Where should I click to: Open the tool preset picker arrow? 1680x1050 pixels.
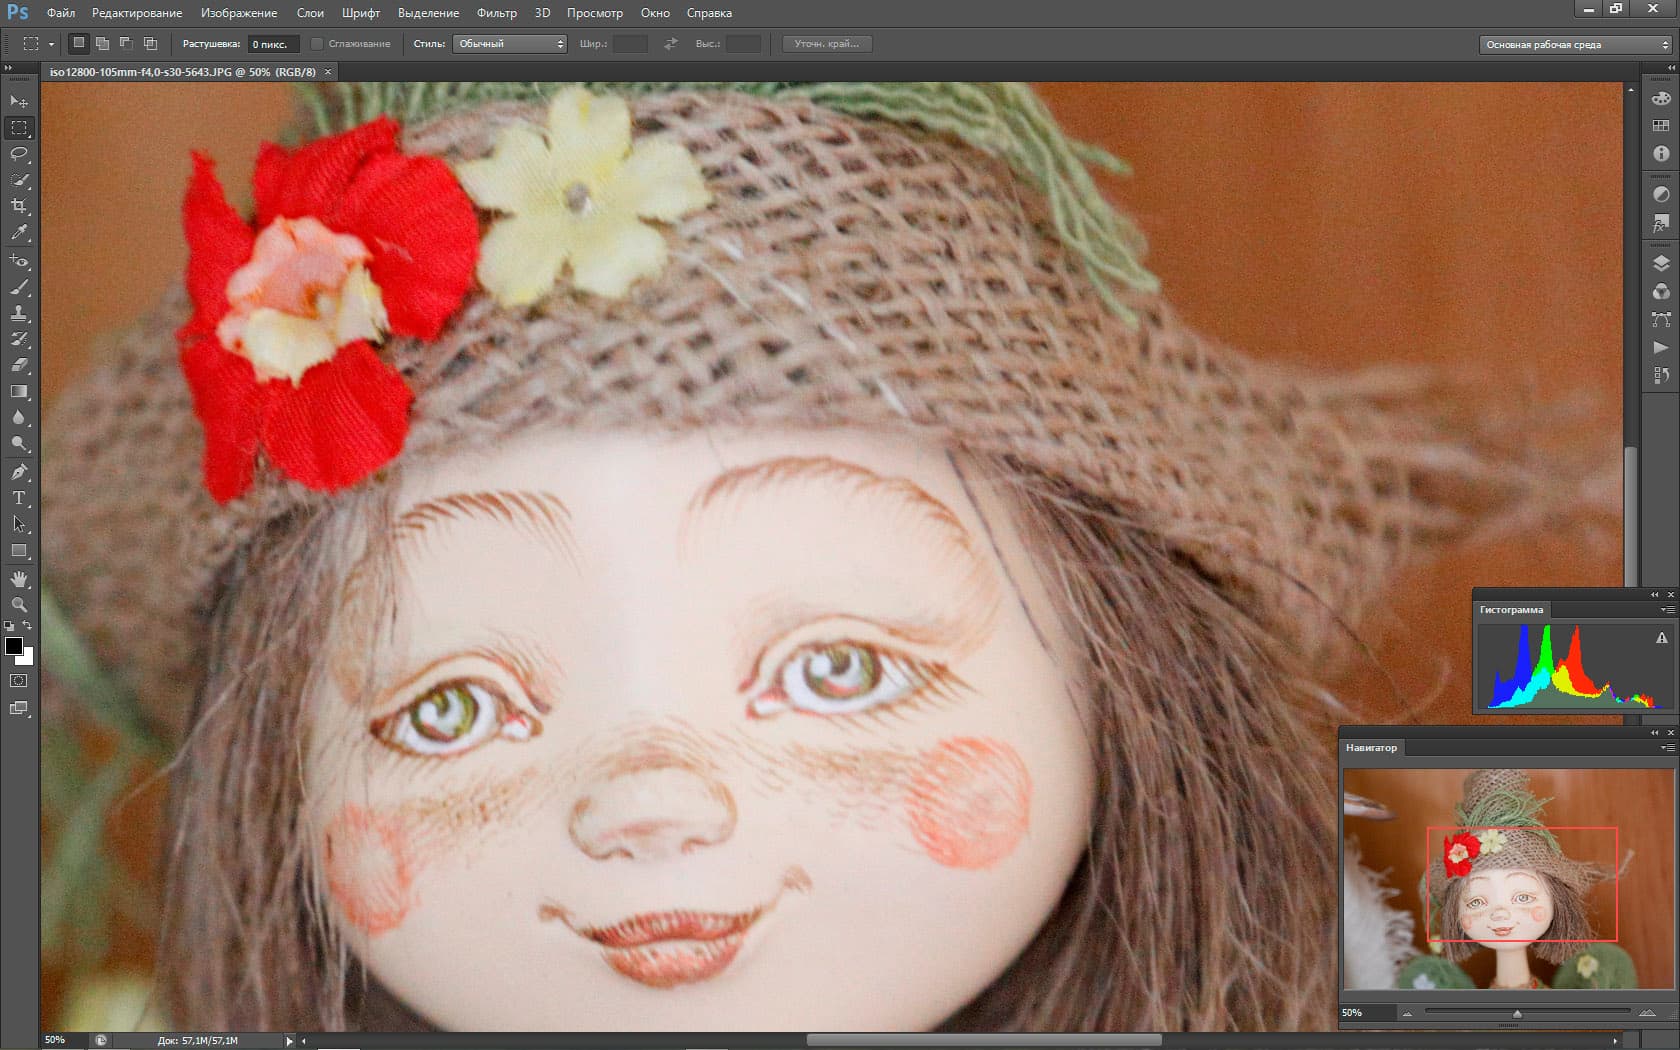51,44
